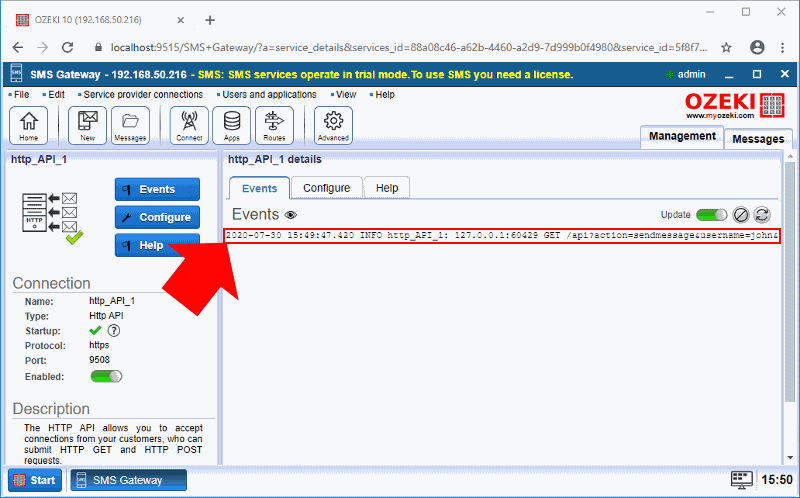Click the Start button in taskbar
This screenshot has width=800, height=498.
[35, 480]
